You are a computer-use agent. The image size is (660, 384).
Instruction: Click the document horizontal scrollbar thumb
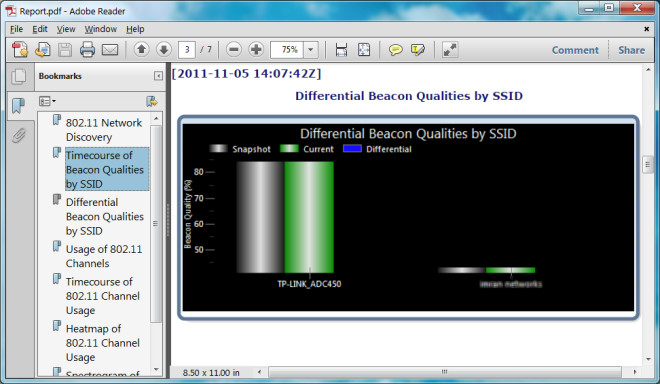[x=445, y=372]
